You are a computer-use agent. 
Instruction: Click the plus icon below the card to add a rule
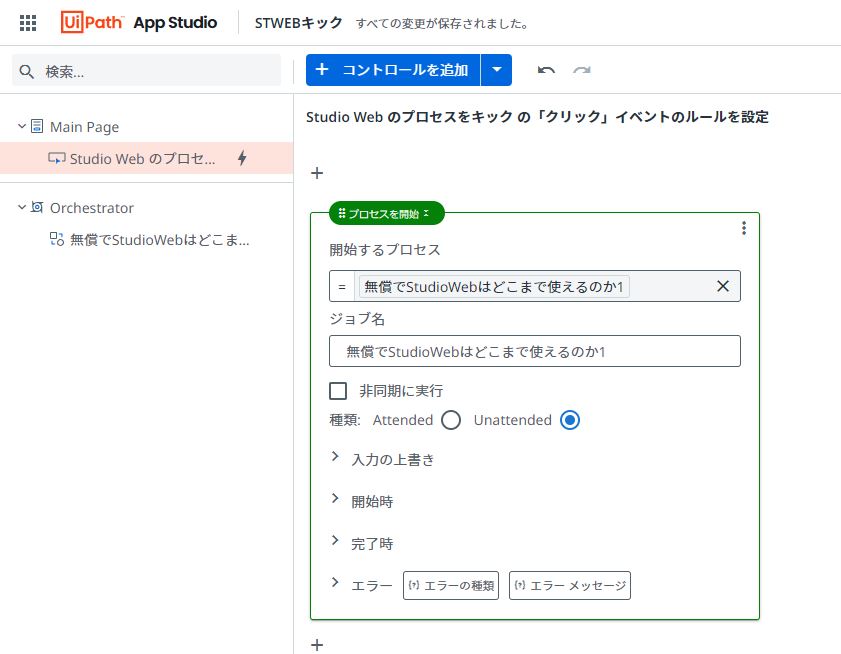[x=317, y=645]
